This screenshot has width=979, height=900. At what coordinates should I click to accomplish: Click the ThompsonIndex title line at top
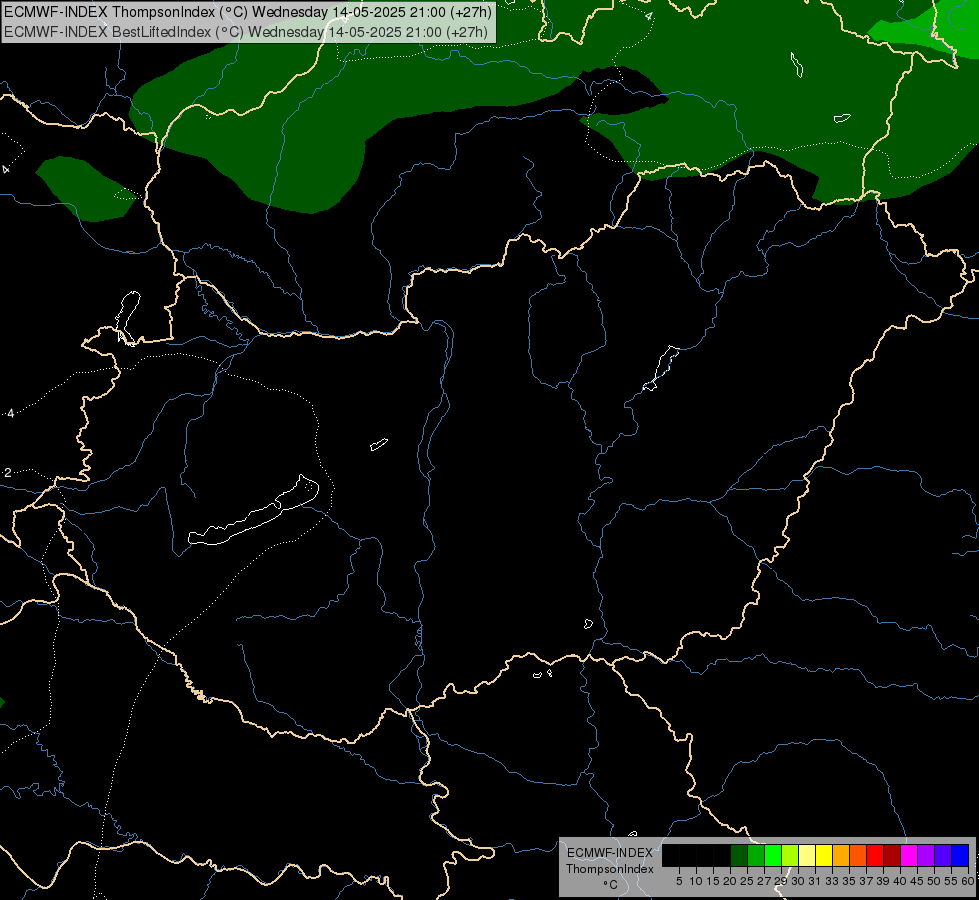pos(247,12)
